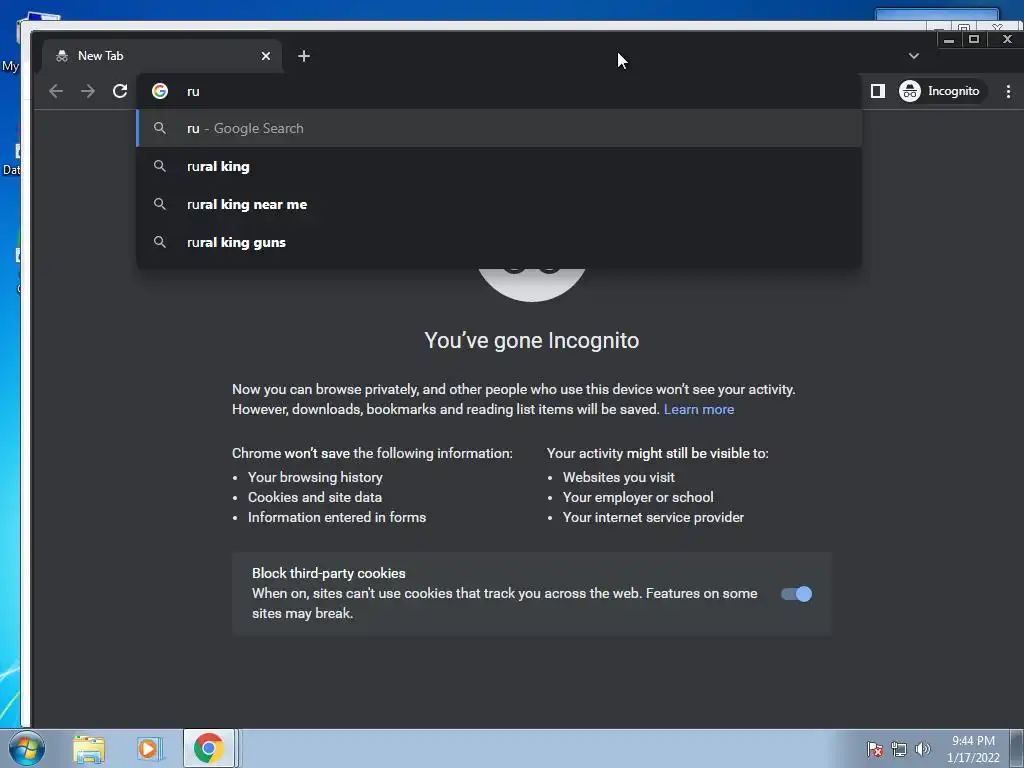The width and height of the screenshot is (1024, 768).
Task: Click the browser back arrow
Action: pos(56,91)
